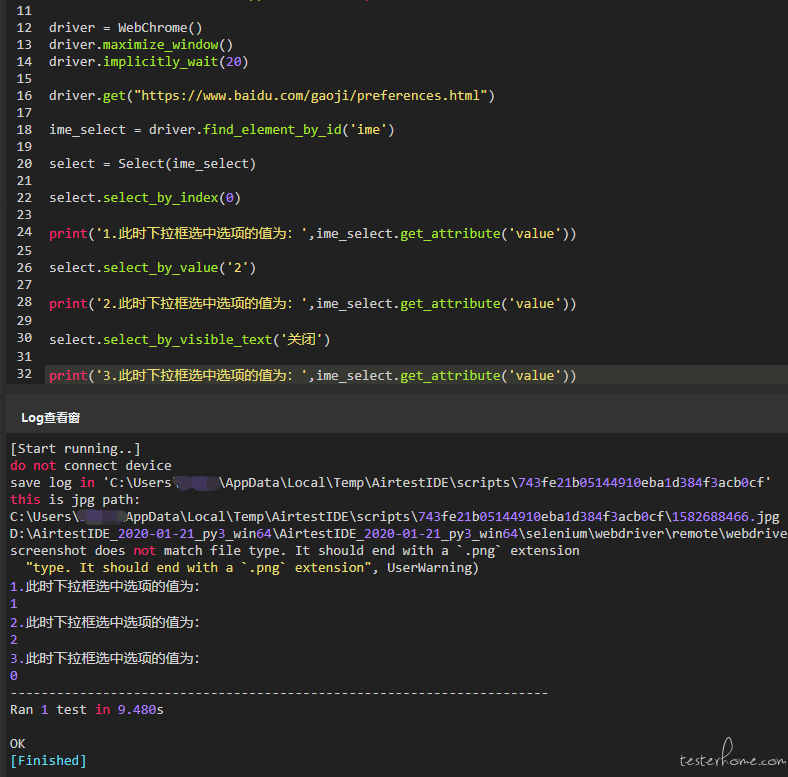This screenshot has width=788, height=777.
Task: Click the log output '3.此时下拉框选中选项的值为:'
Action: 105,658
